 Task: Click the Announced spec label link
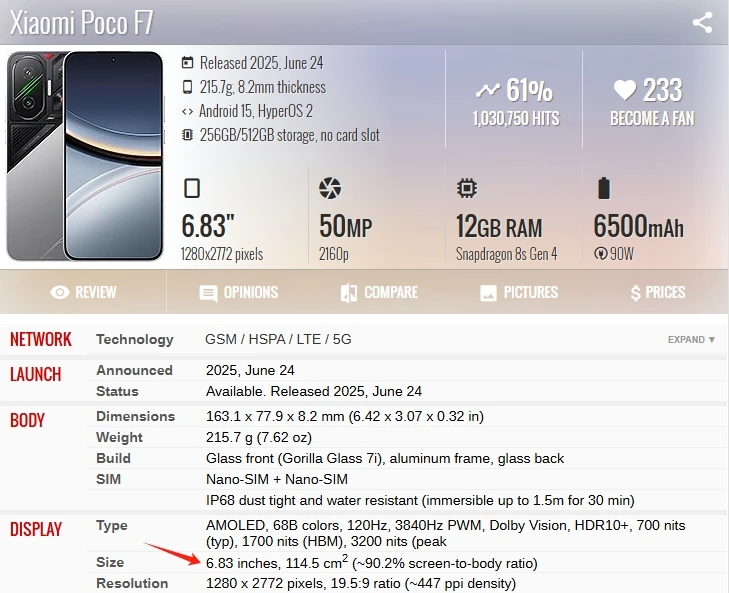134,370
